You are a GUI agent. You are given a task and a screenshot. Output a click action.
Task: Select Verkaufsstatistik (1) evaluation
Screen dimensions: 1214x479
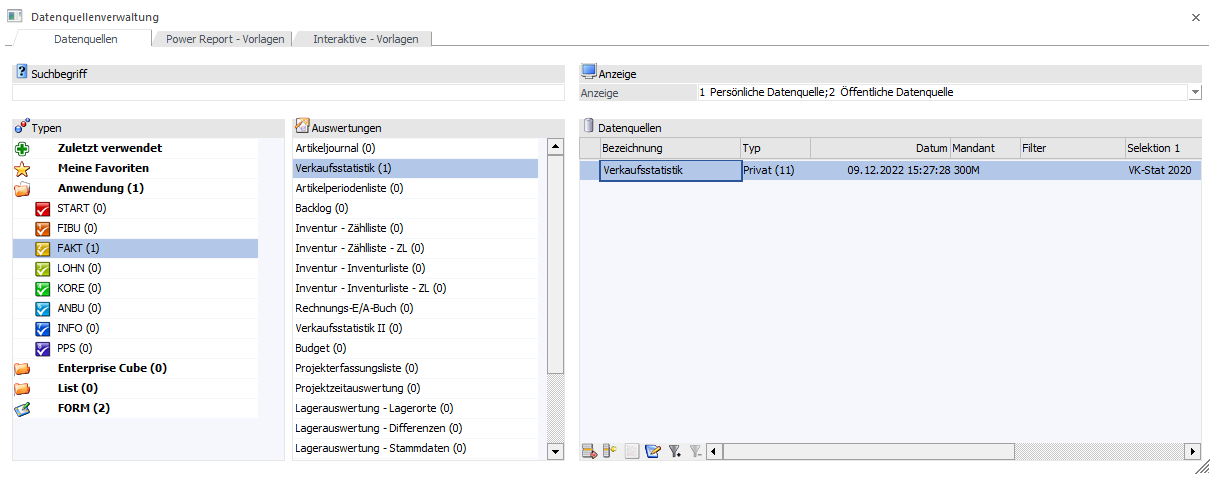point(415,168)
